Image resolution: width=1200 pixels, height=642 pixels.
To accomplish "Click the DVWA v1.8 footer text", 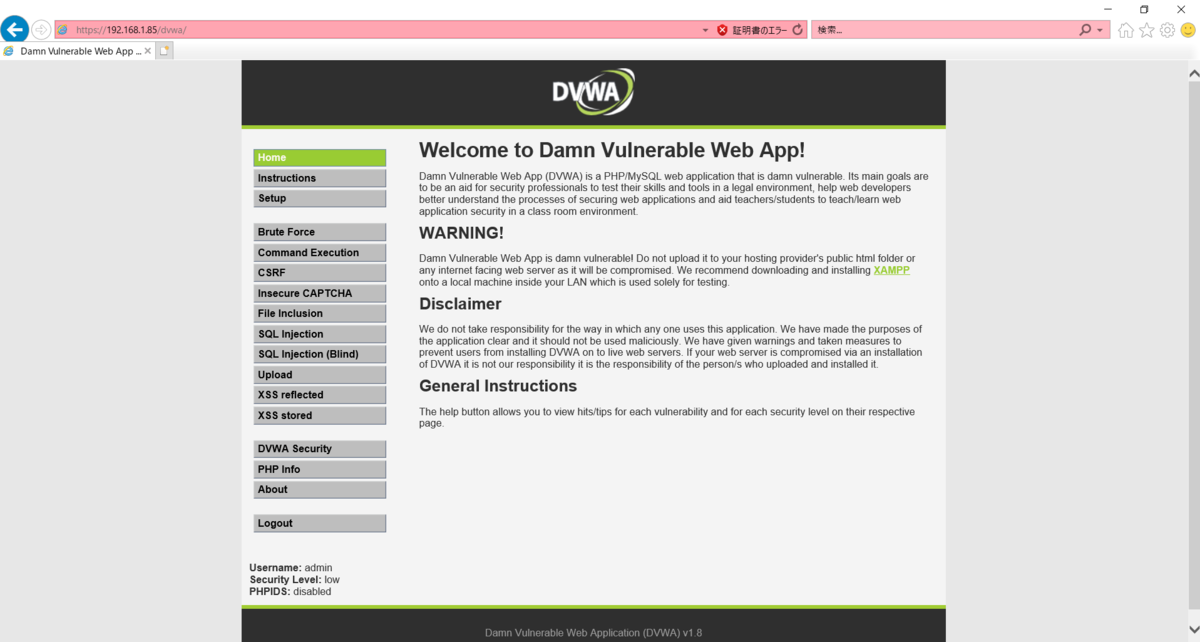I will tap(593, 632).
